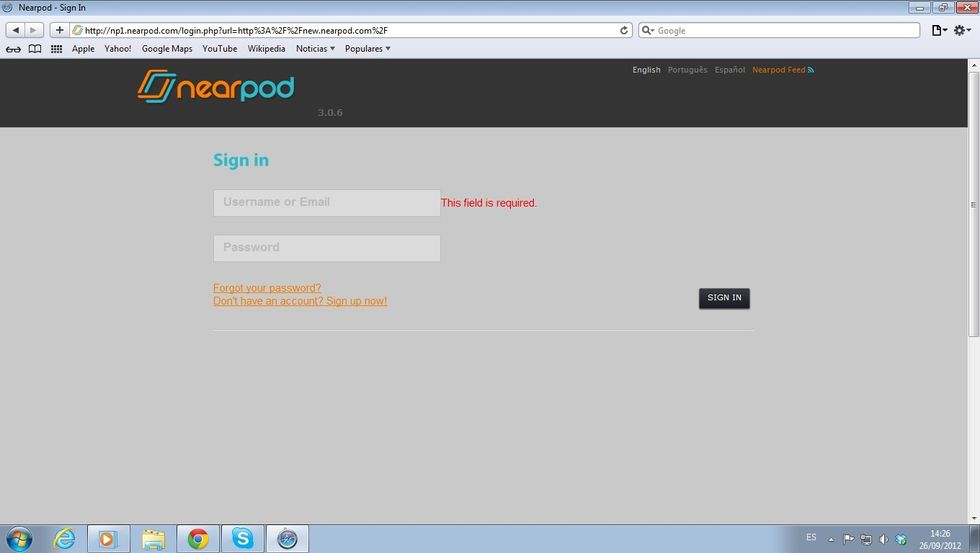Open the YouTube bookmark
980x553 pixels.
pos(219,49)
